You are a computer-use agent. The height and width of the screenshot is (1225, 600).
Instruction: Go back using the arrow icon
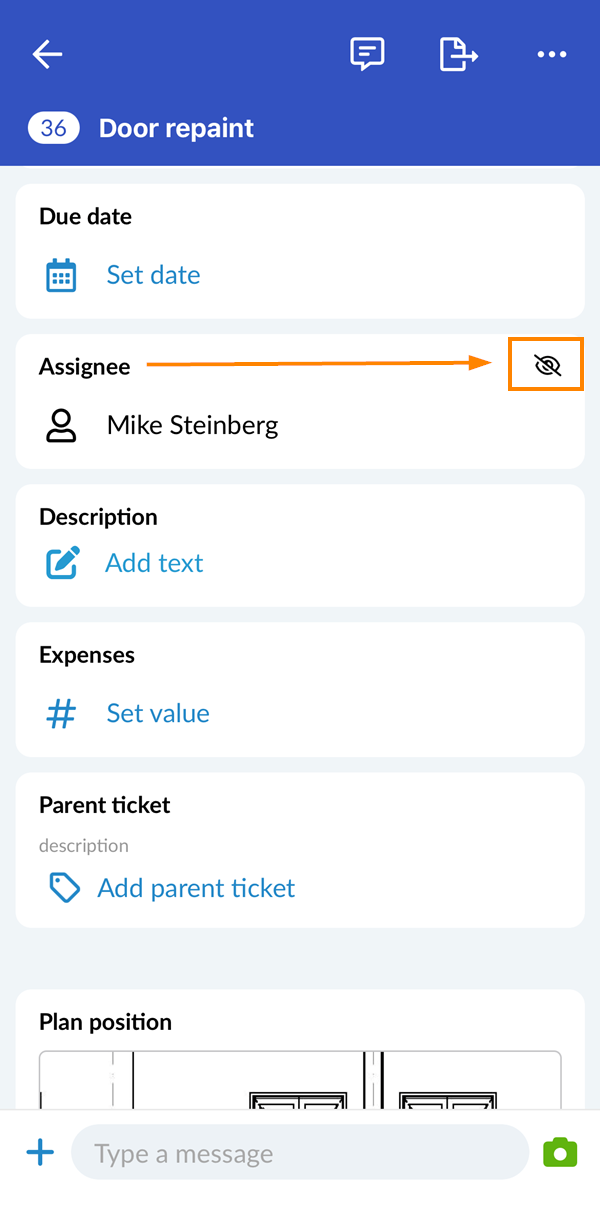47,54
